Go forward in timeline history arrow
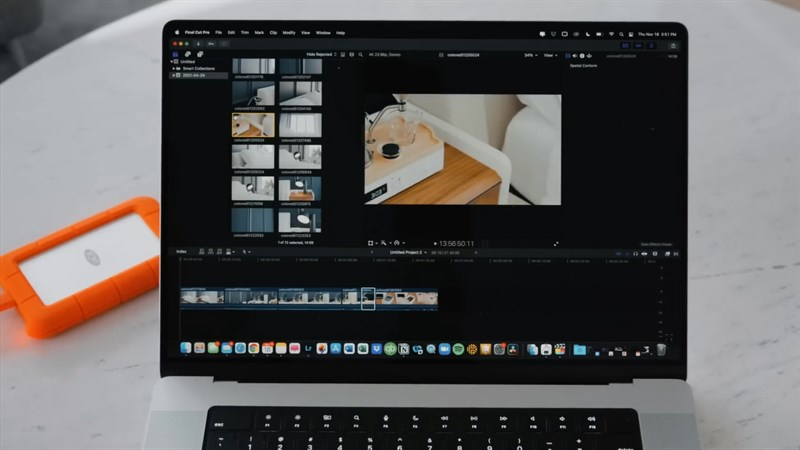The height and width of the screenshot is (450, 800). click(476, 253)
